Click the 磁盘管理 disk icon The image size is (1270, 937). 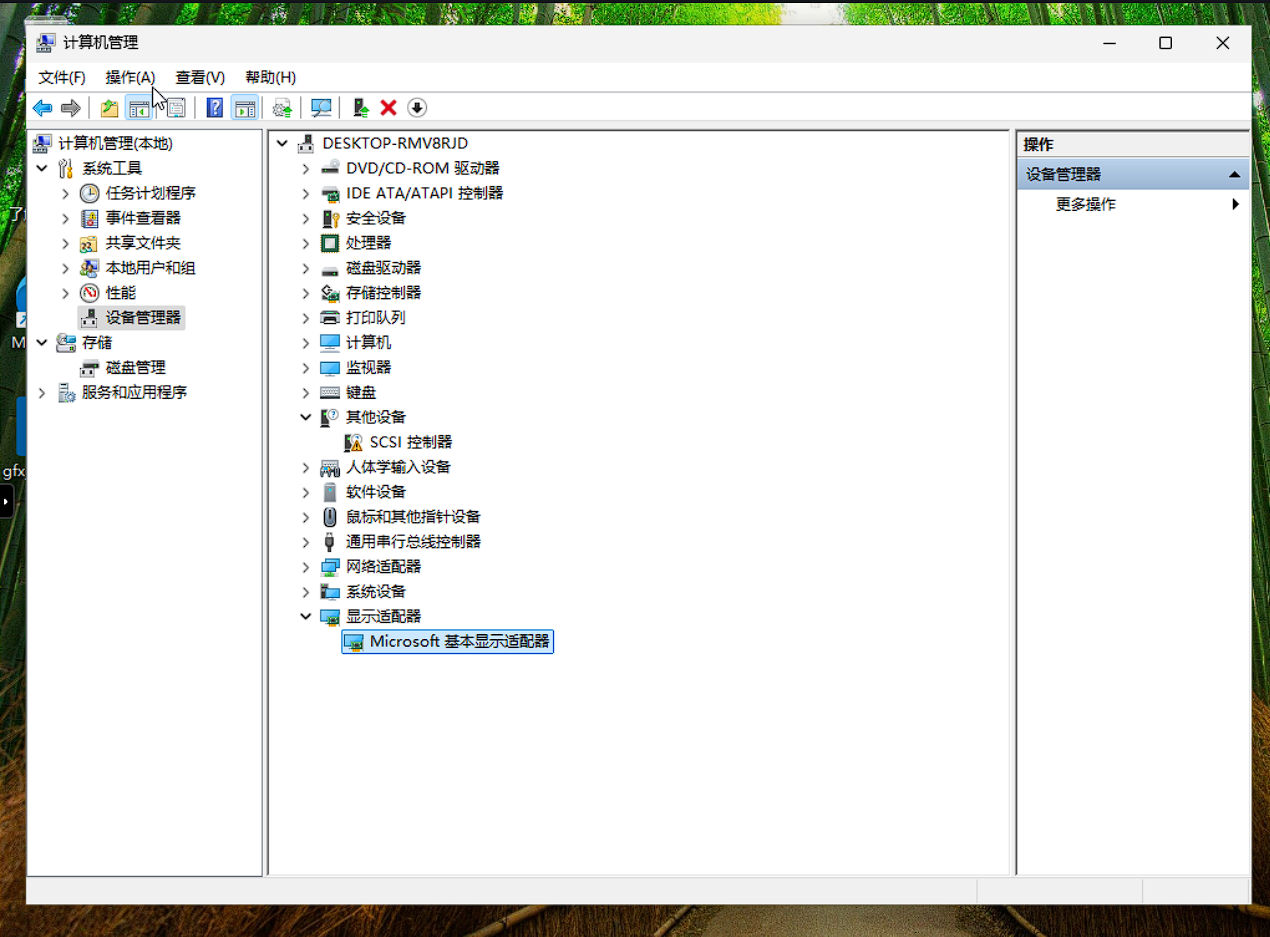point(90,368)
